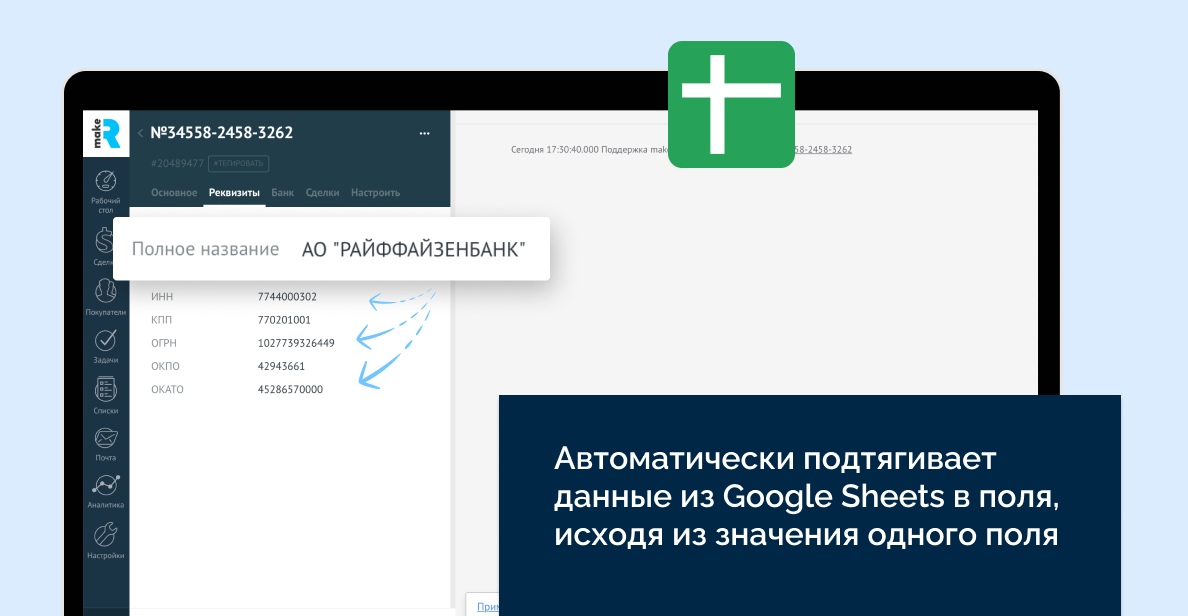Click deal ID #20489477
Image resolution: width=1188 pixels, height=616 pixels.
click(177, 164)
